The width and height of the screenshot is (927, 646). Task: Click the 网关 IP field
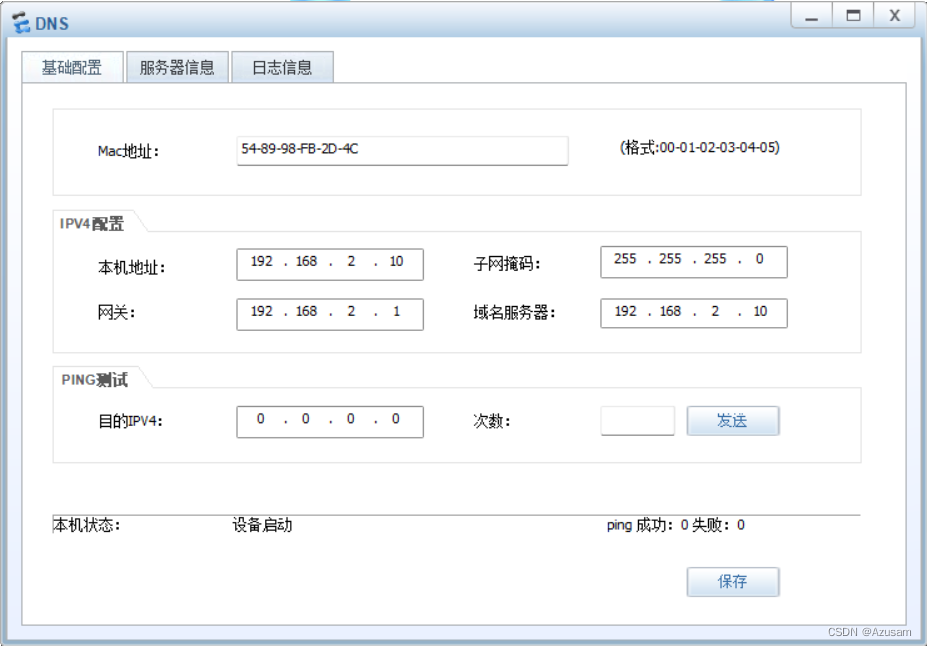[x=330, y=314]
